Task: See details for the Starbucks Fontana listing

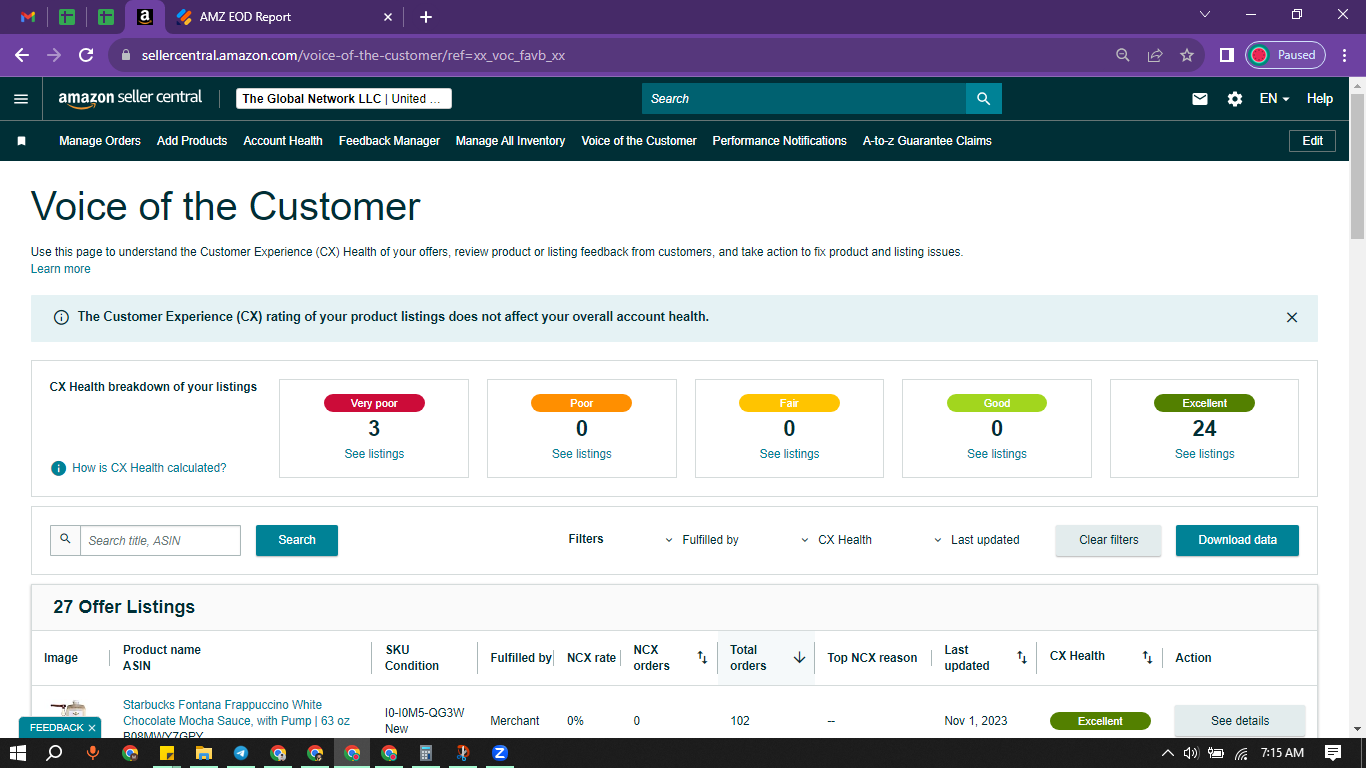Action: (1240, 721)
